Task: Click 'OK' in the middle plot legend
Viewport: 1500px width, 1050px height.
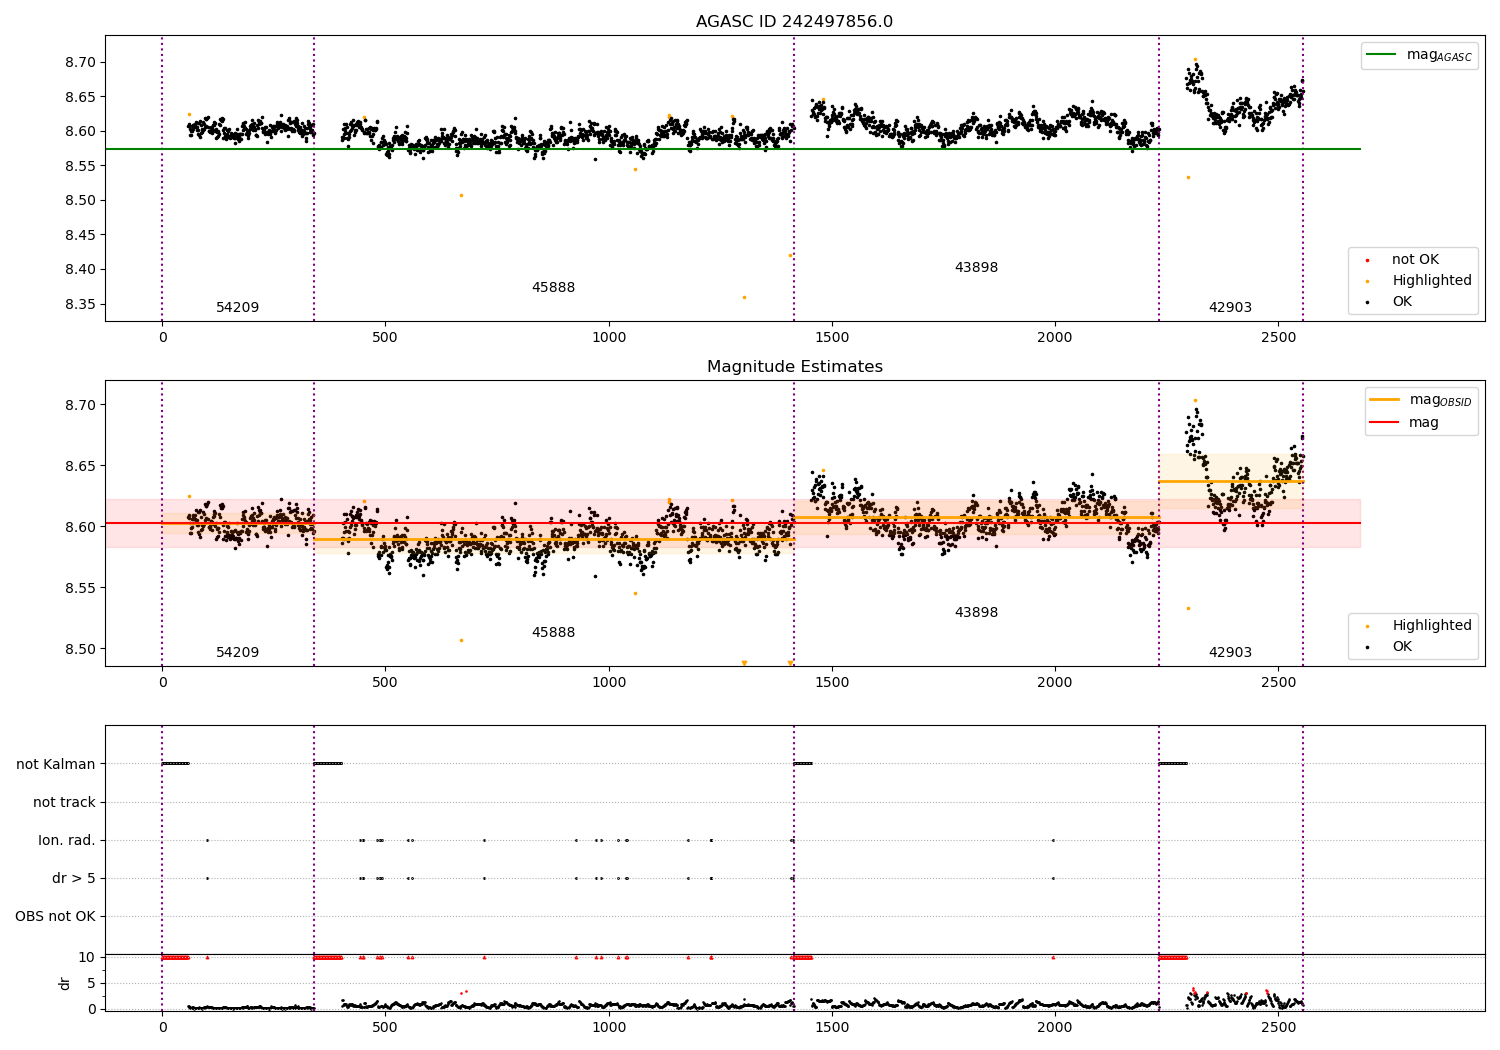Action: [x=1402, y=647]
